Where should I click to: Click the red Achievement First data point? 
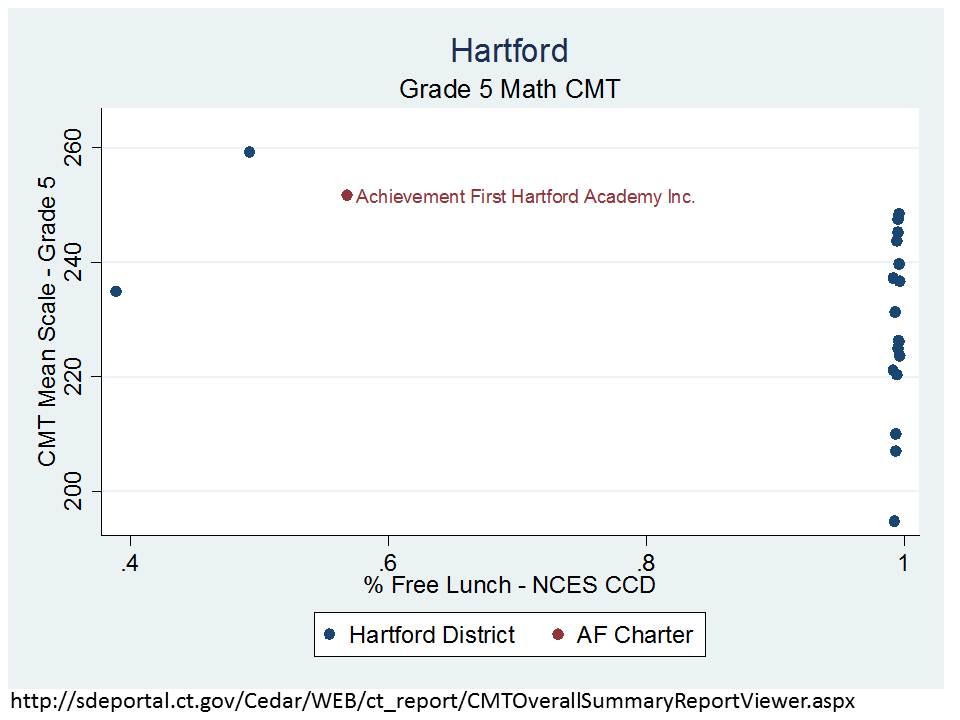click(347, 195)
